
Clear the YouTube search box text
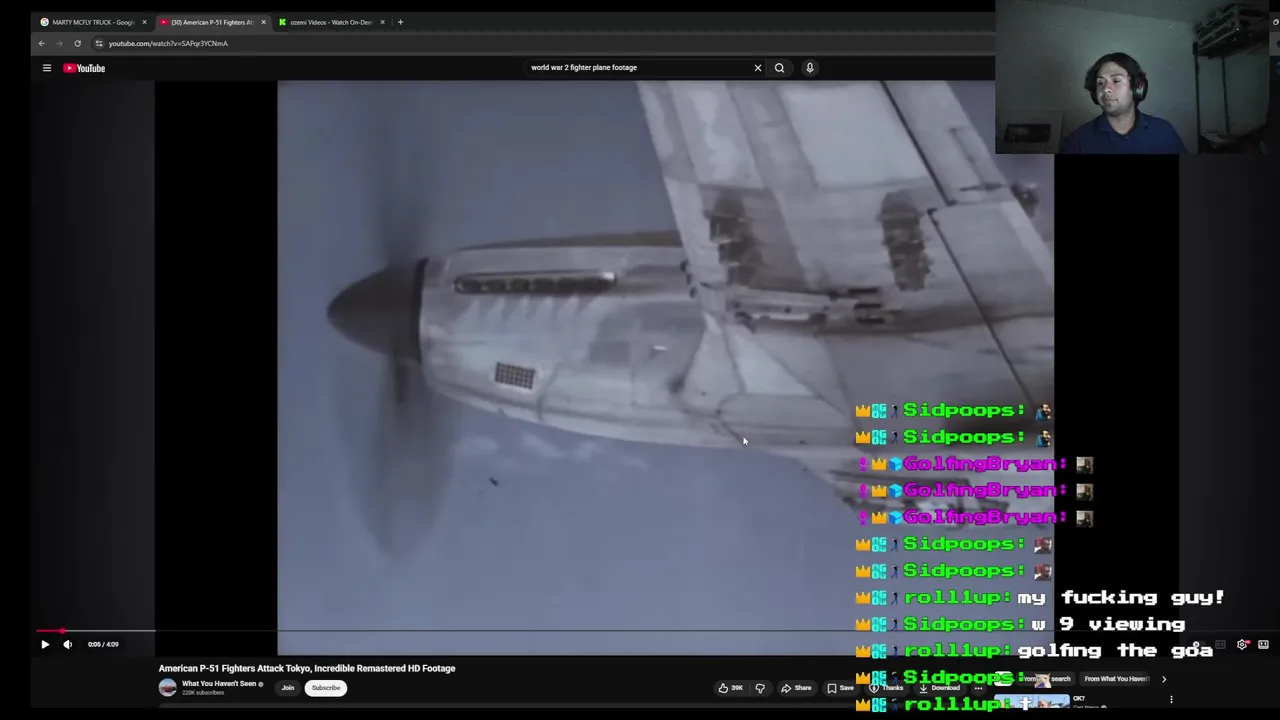coord(757,68)
